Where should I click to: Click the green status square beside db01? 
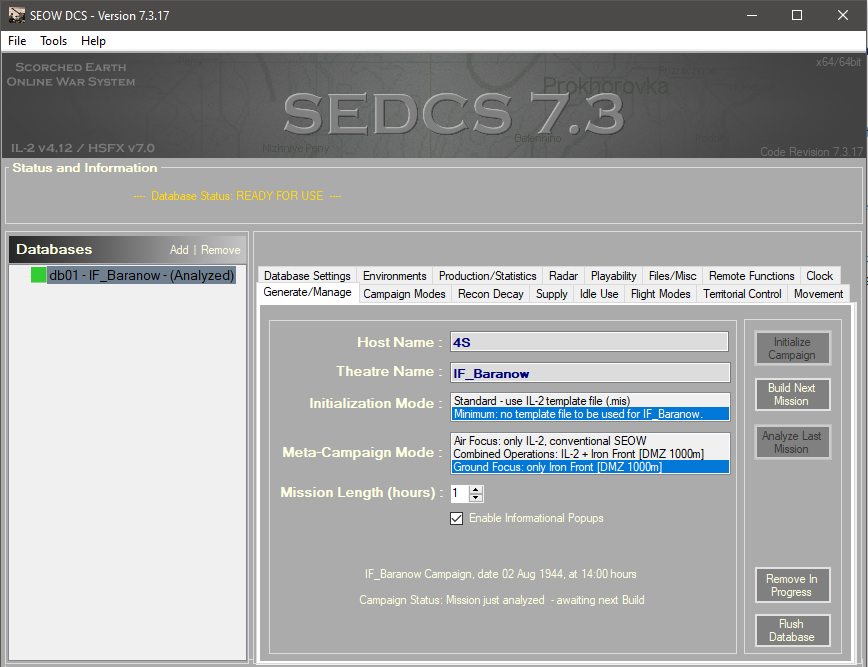[39, 275]
